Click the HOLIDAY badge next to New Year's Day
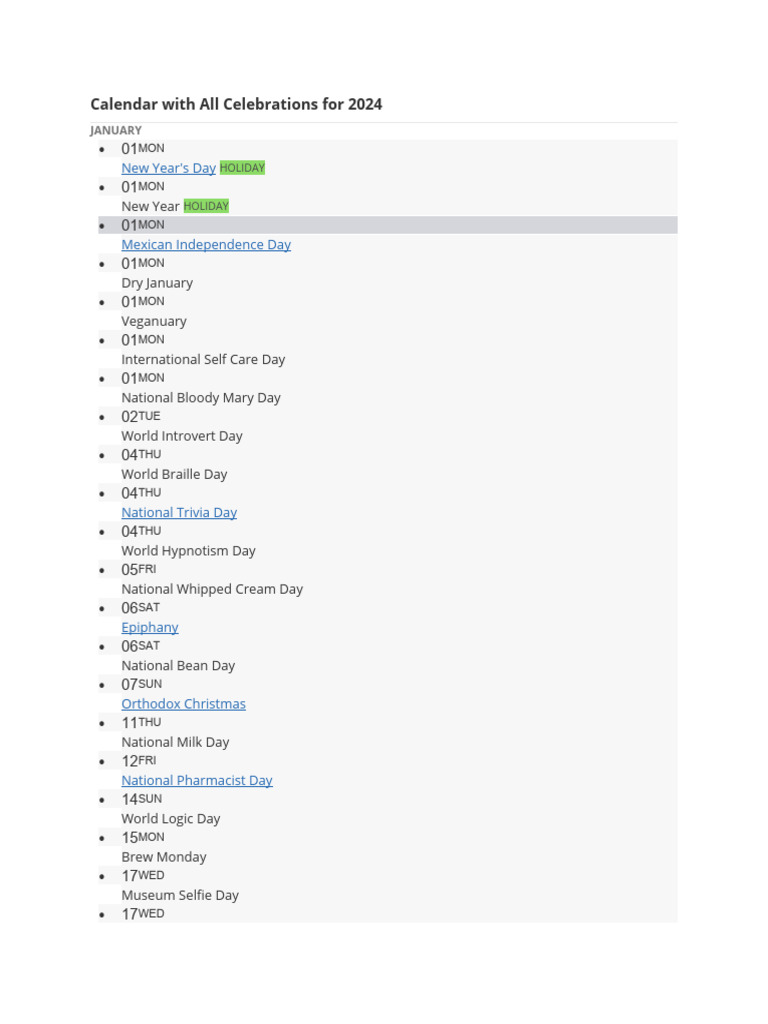Screen dimensions: 768x1024 [242, 168]
